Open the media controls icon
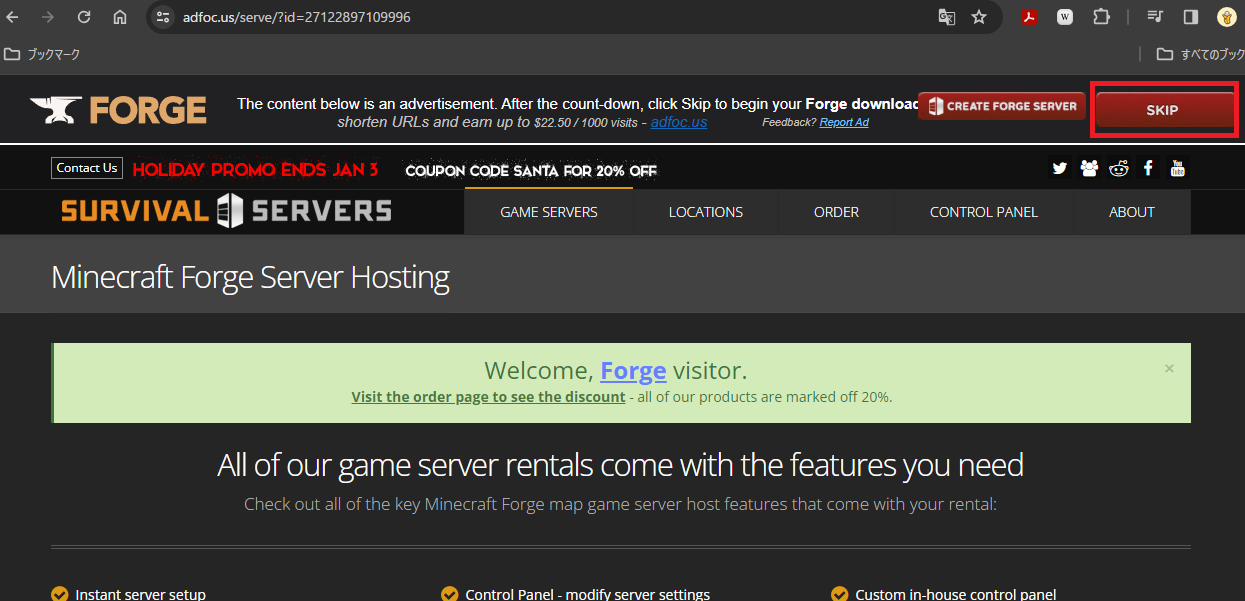1245x601 pixels. (x=1155, y=17)
